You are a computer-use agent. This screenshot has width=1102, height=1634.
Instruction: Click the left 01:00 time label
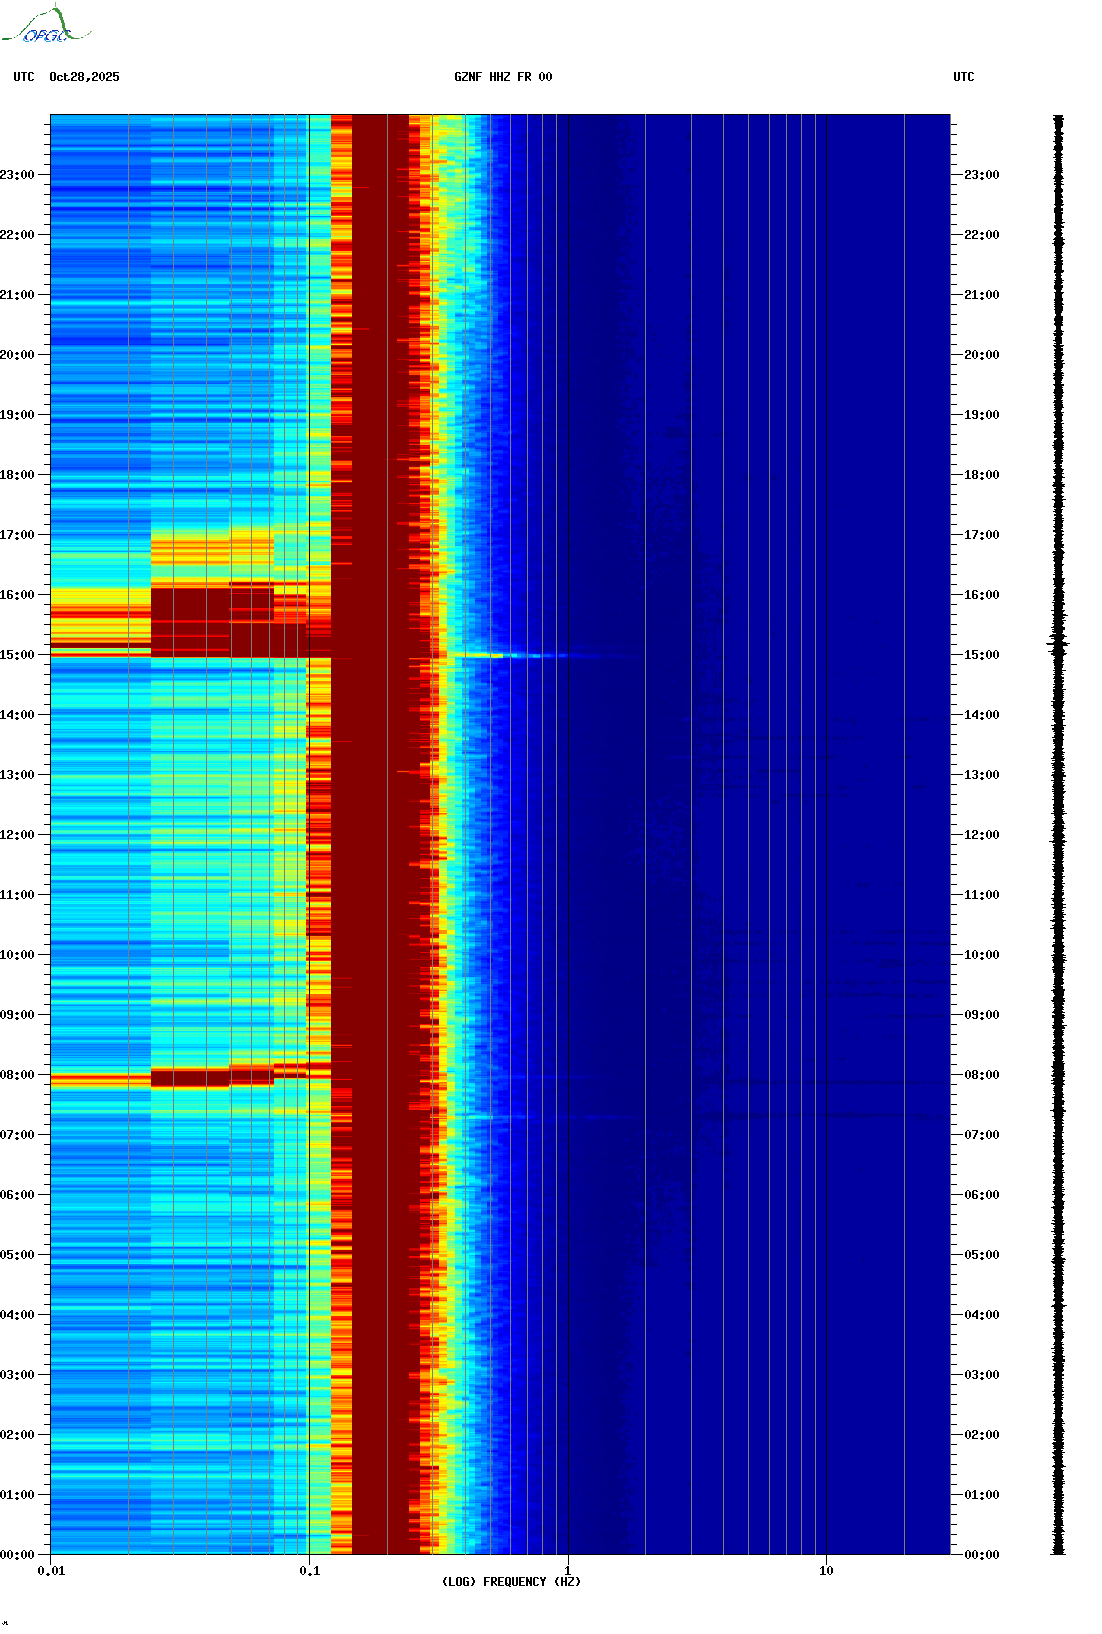point(17,1495)
